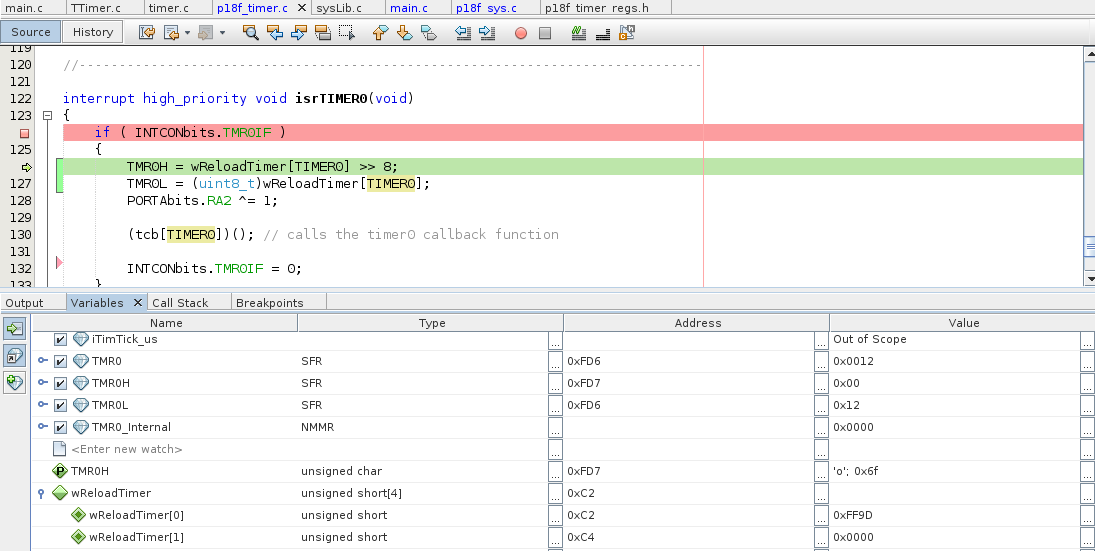
Task: Close the p18f_timer.c editor tab
Action: point(302,8)
